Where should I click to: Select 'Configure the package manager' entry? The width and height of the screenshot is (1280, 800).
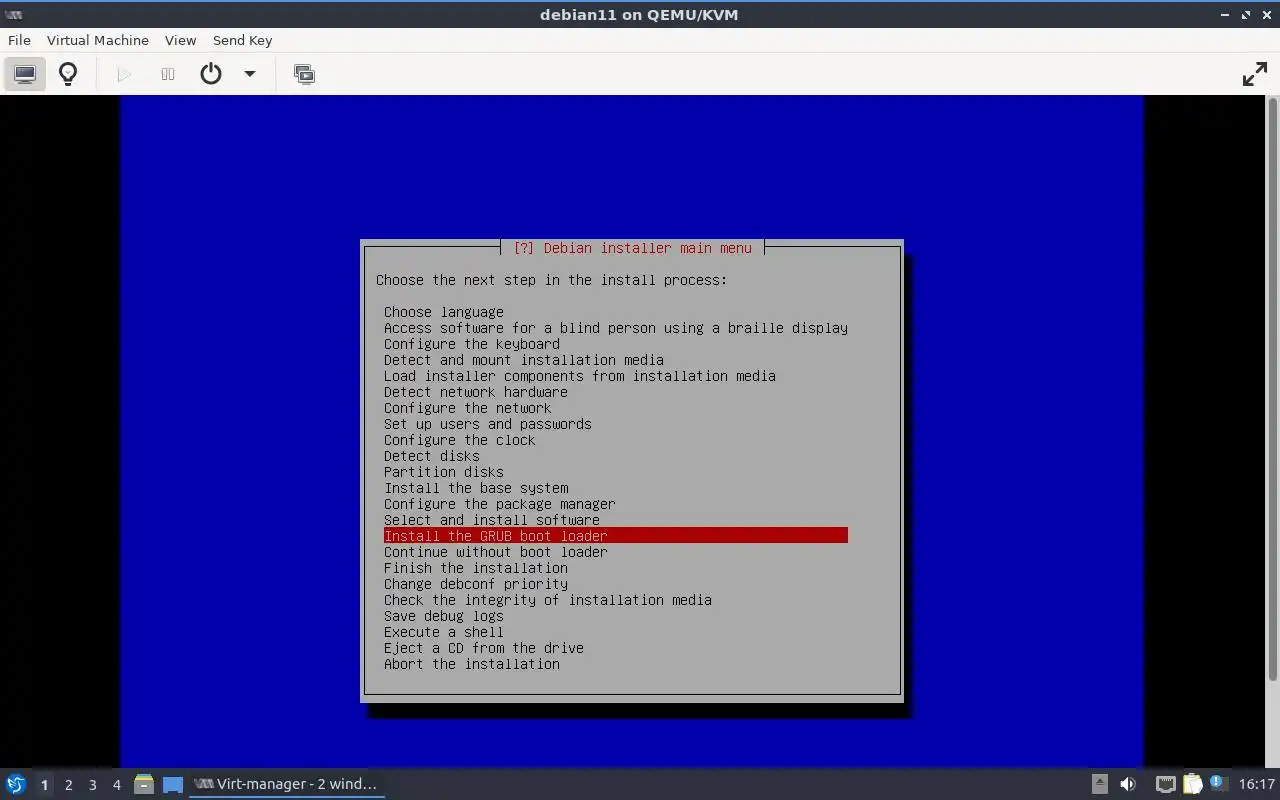(x=499, y=504)
